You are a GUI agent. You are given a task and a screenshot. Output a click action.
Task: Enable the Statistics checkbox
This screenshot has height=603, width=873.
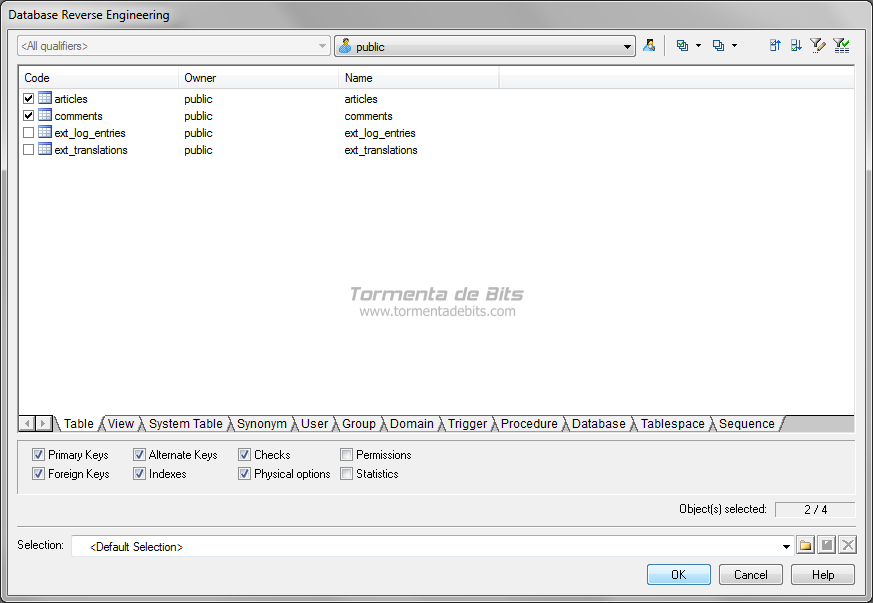click(x=346, y=474)
